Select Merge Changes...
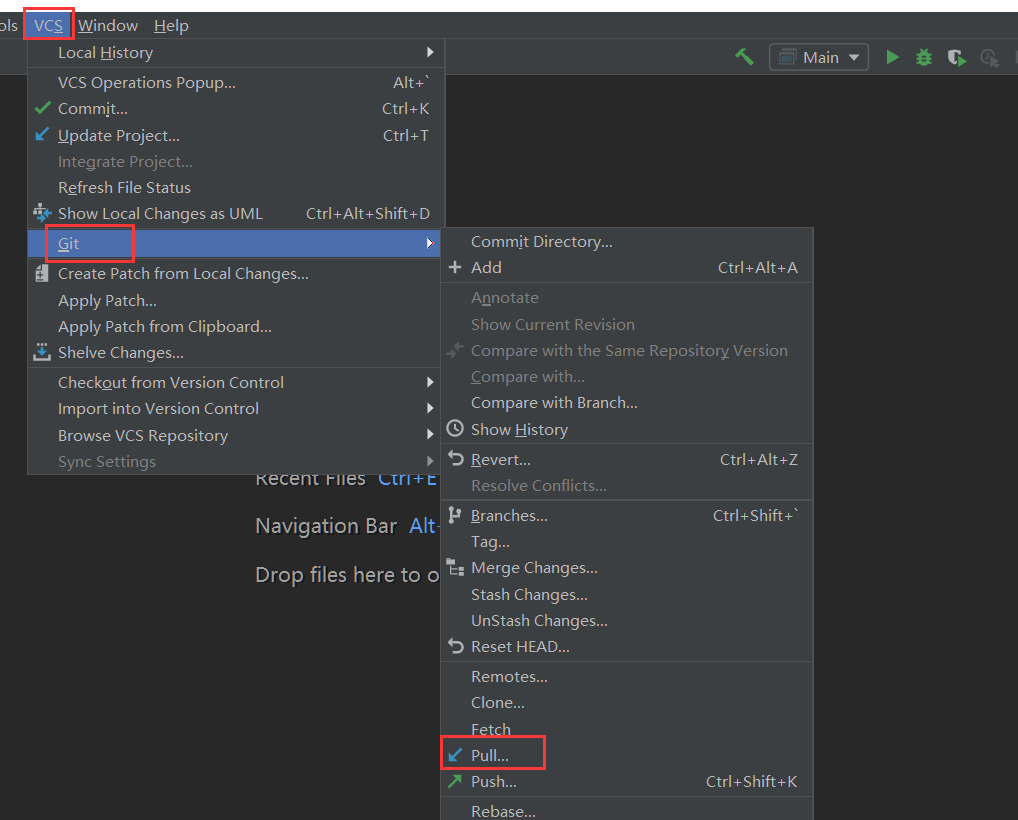Image resolution: width=1018 pixels, height=820 pixels. click(x=627, y=568)
